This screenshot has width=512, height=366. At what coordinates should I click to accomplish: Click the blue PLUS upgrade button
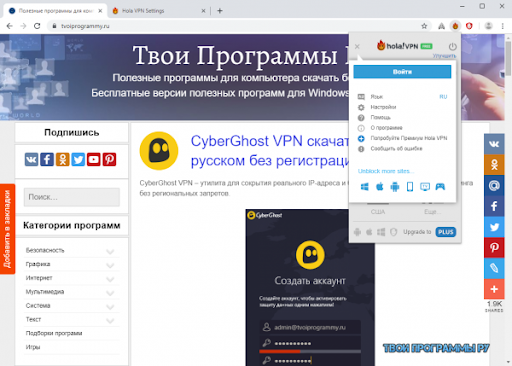click(446, 232)
